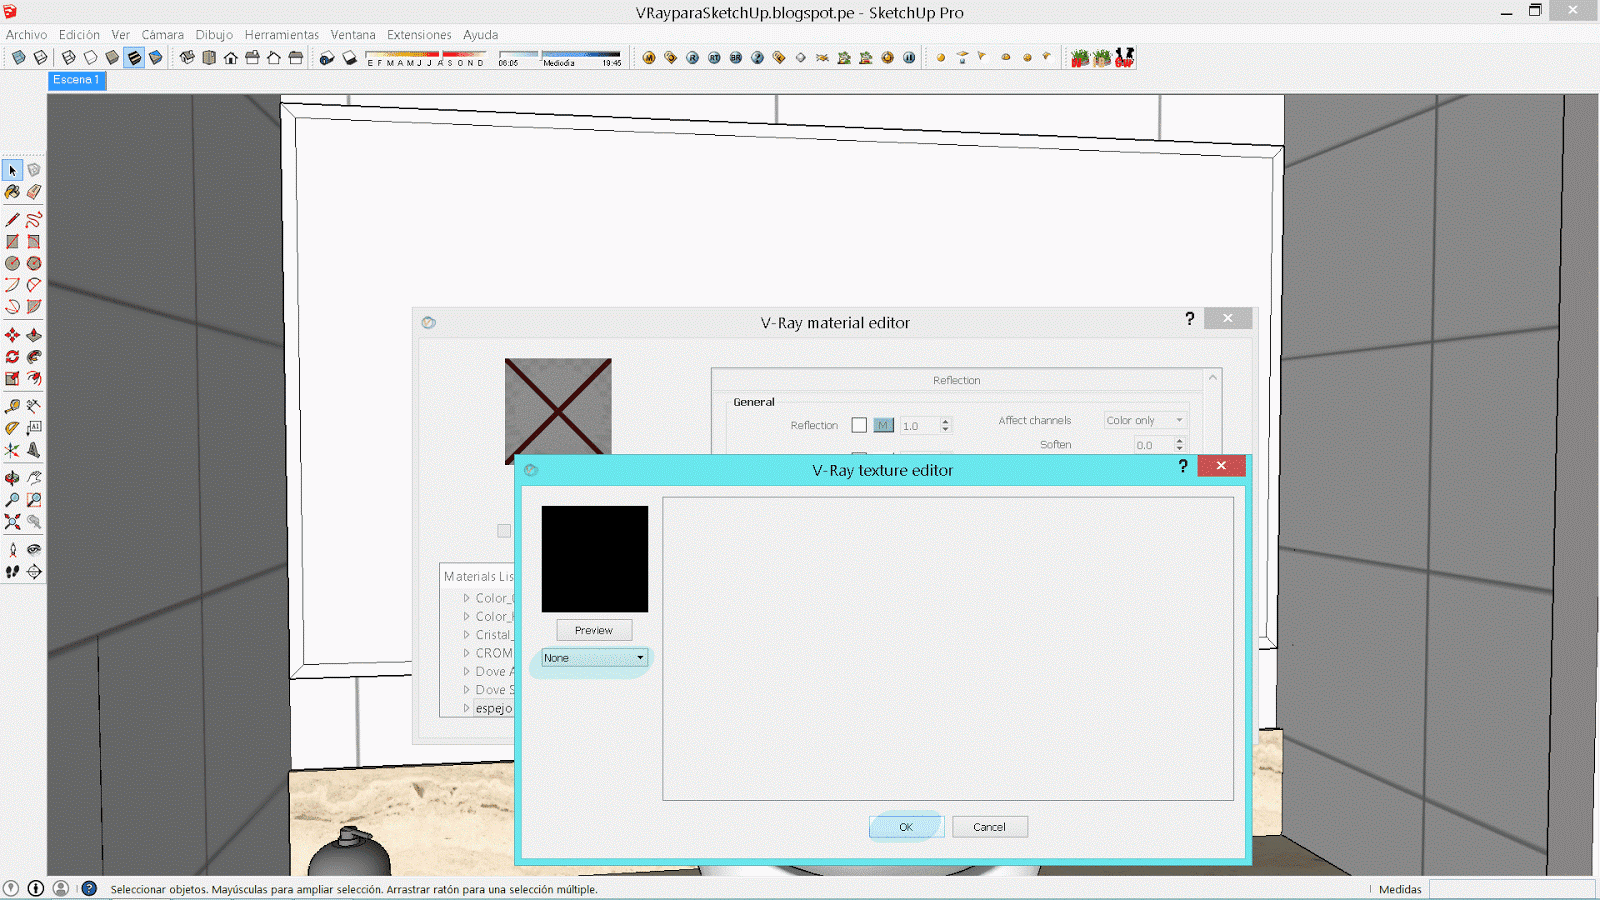Select the Orbit tool
The height and width of the screenshot is (900, 1600).
point(12,477)
